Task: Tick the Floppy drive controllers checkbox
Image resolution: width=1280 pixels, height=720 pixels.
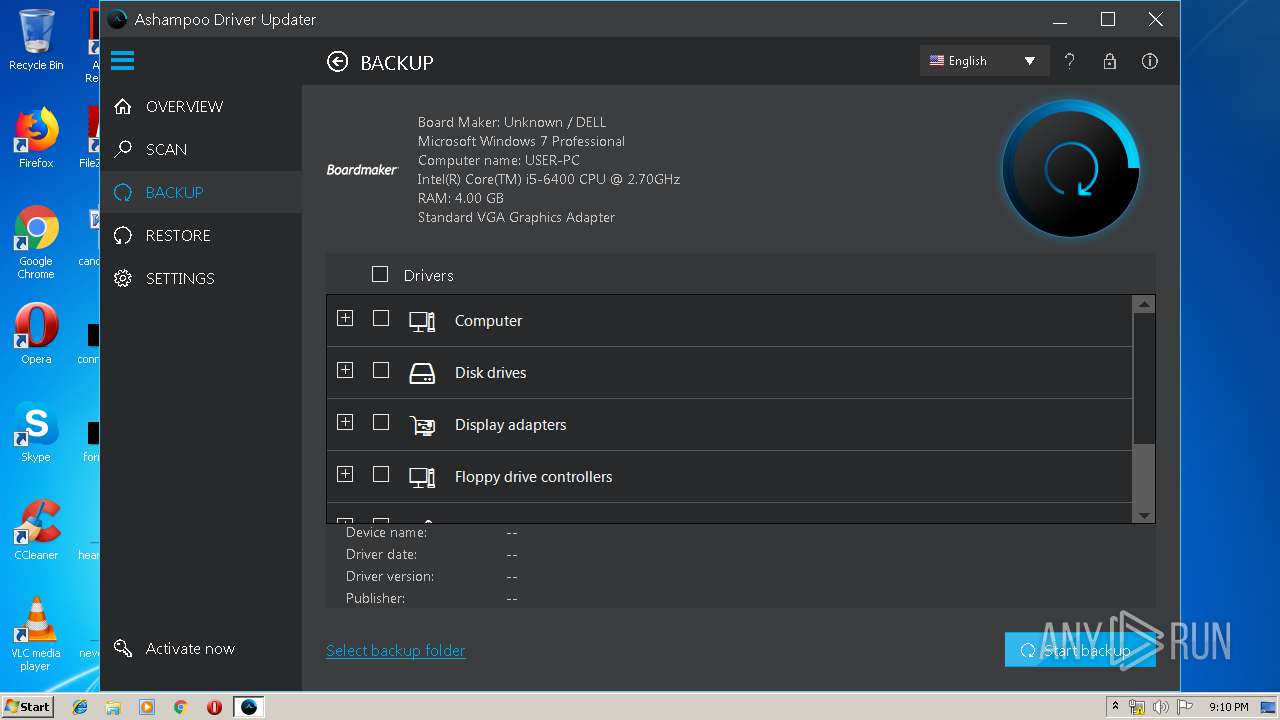Action: click(381, 474)
